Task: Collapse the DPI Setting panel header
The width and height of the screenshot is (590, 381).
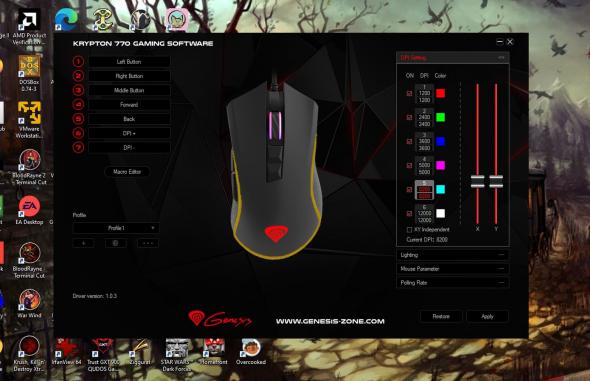Action: coord(453,58)
